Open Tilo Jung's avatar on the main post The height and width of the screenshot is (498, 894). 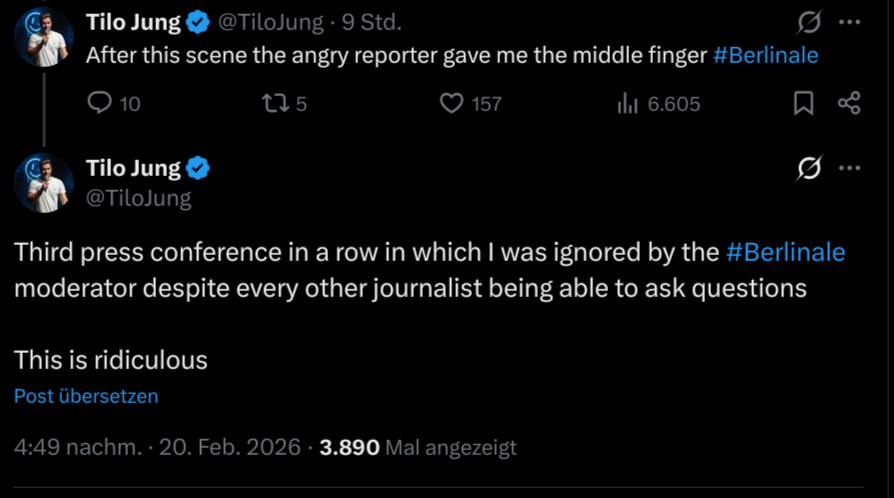pyautogui.click(x=43, y=183)
